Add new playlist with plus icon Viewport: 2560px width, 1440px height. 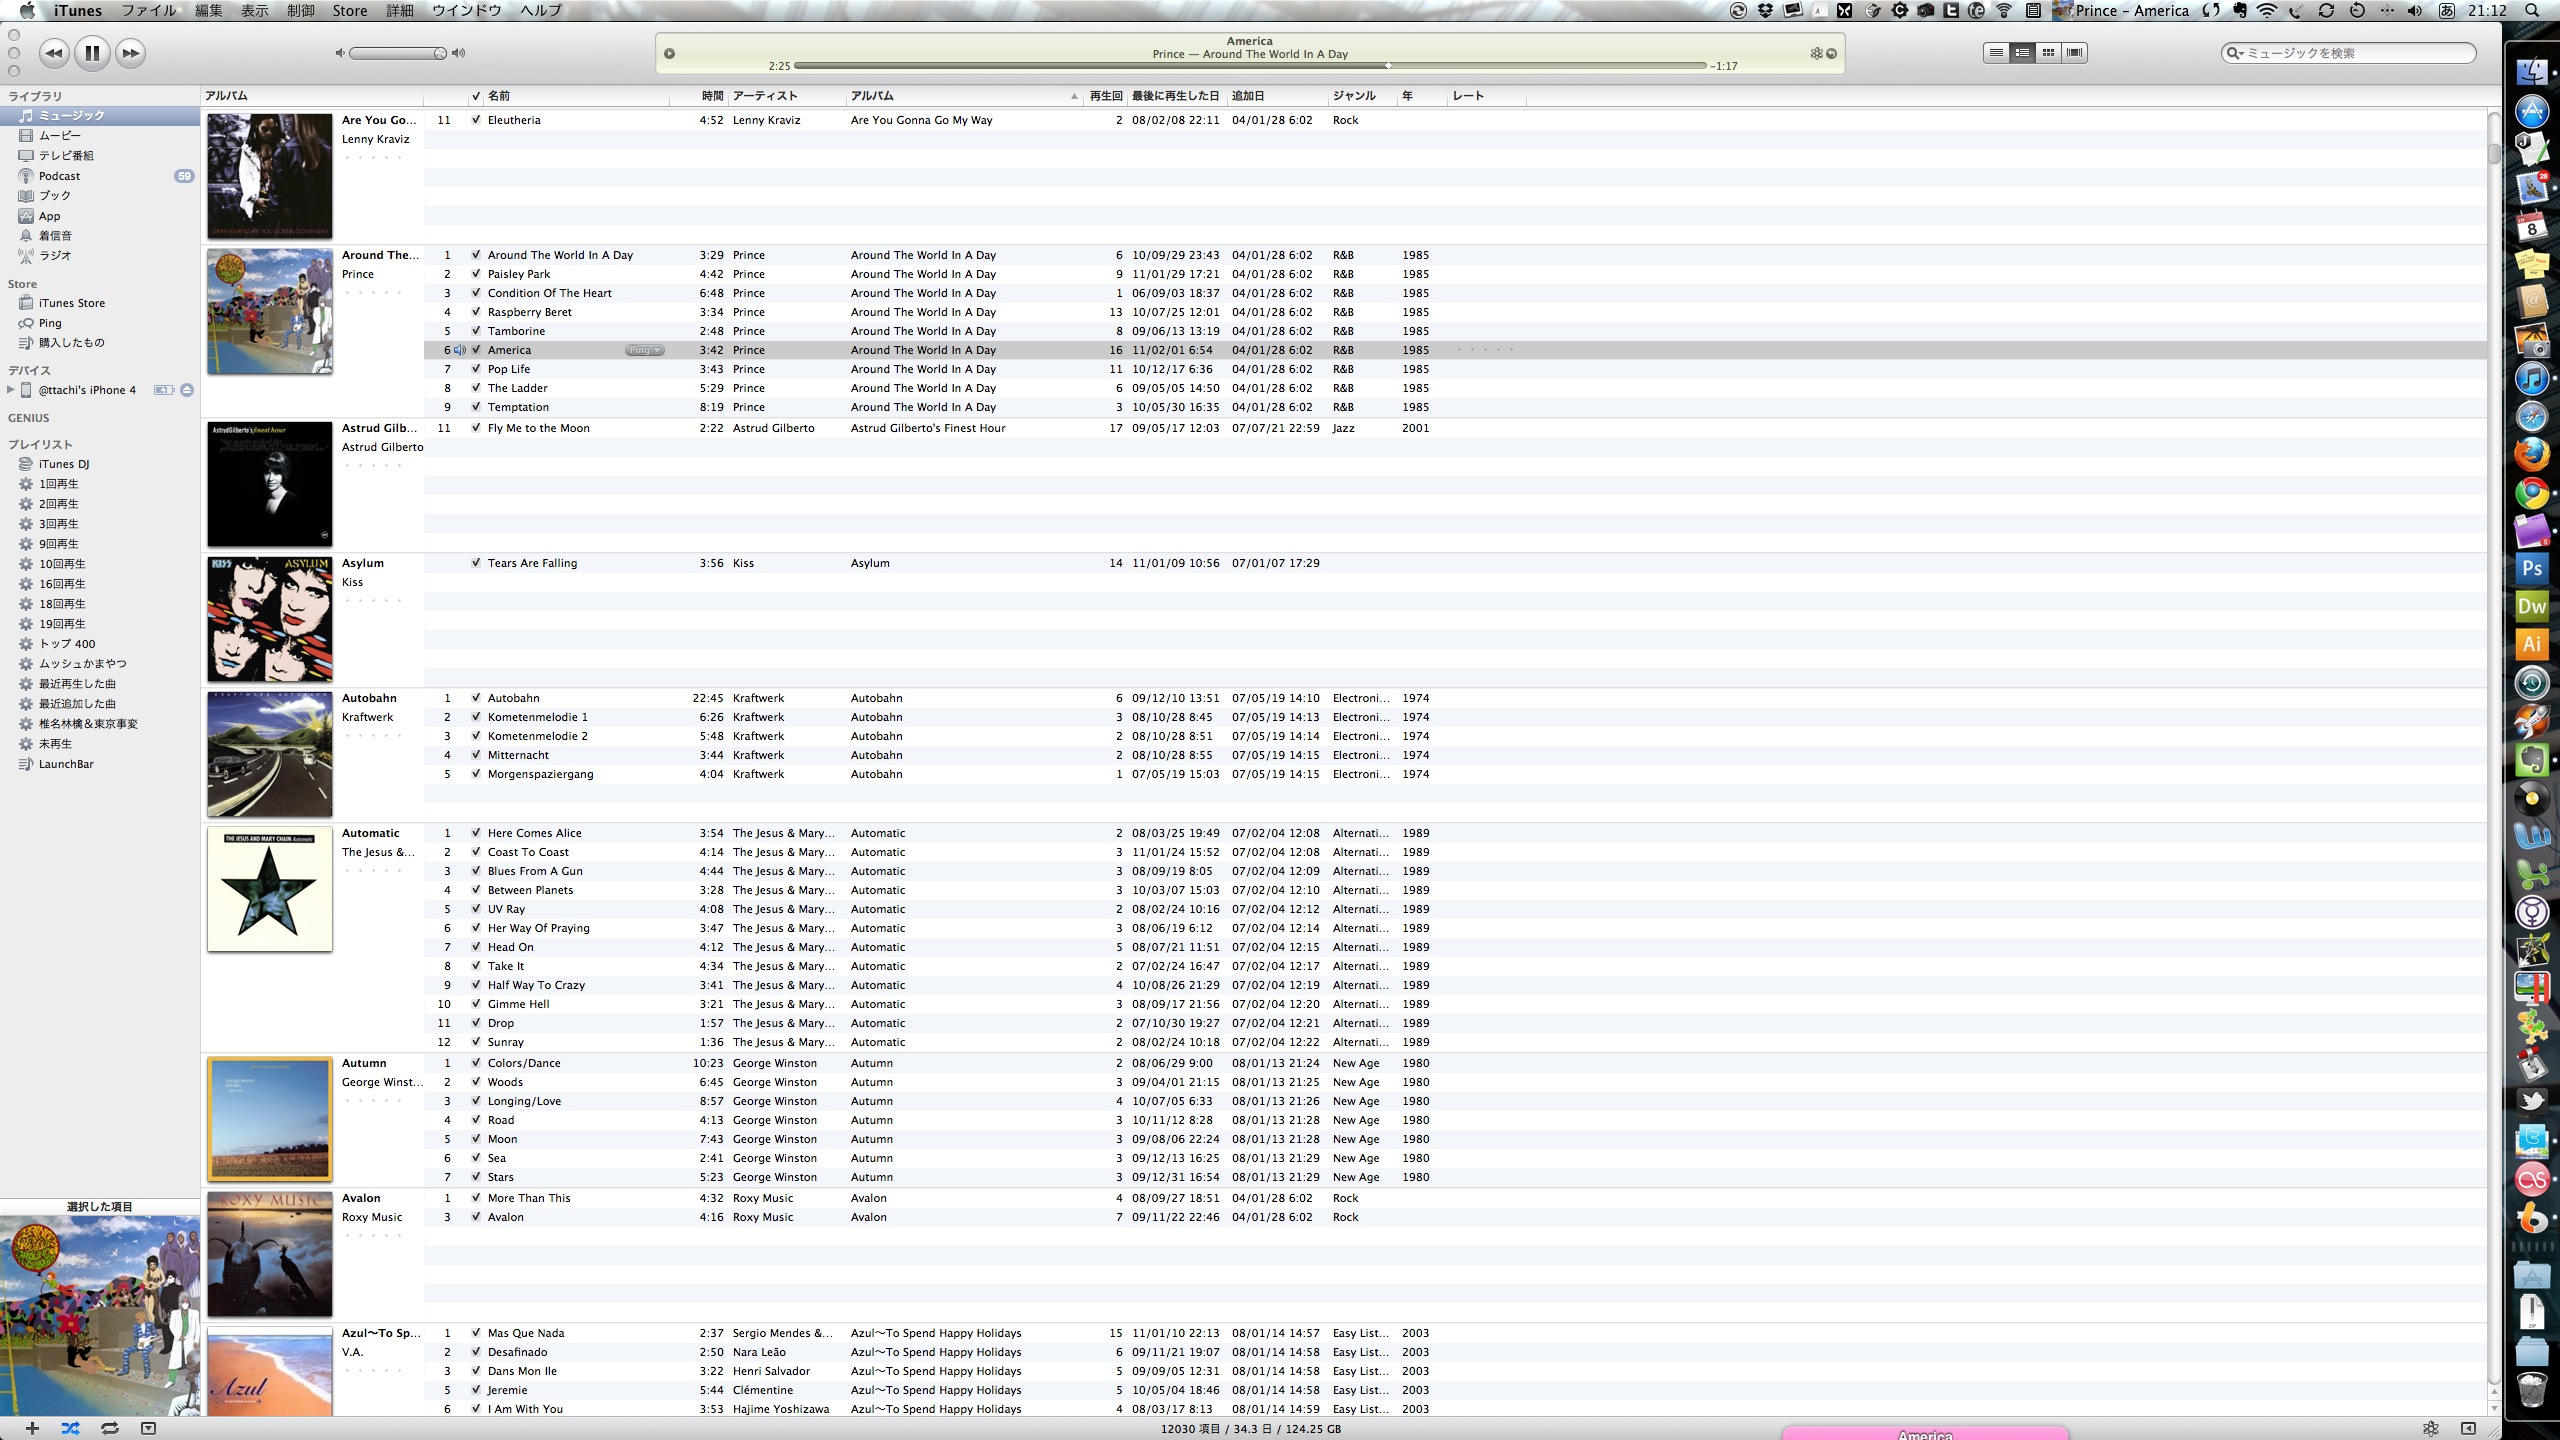click(32, 1428)
